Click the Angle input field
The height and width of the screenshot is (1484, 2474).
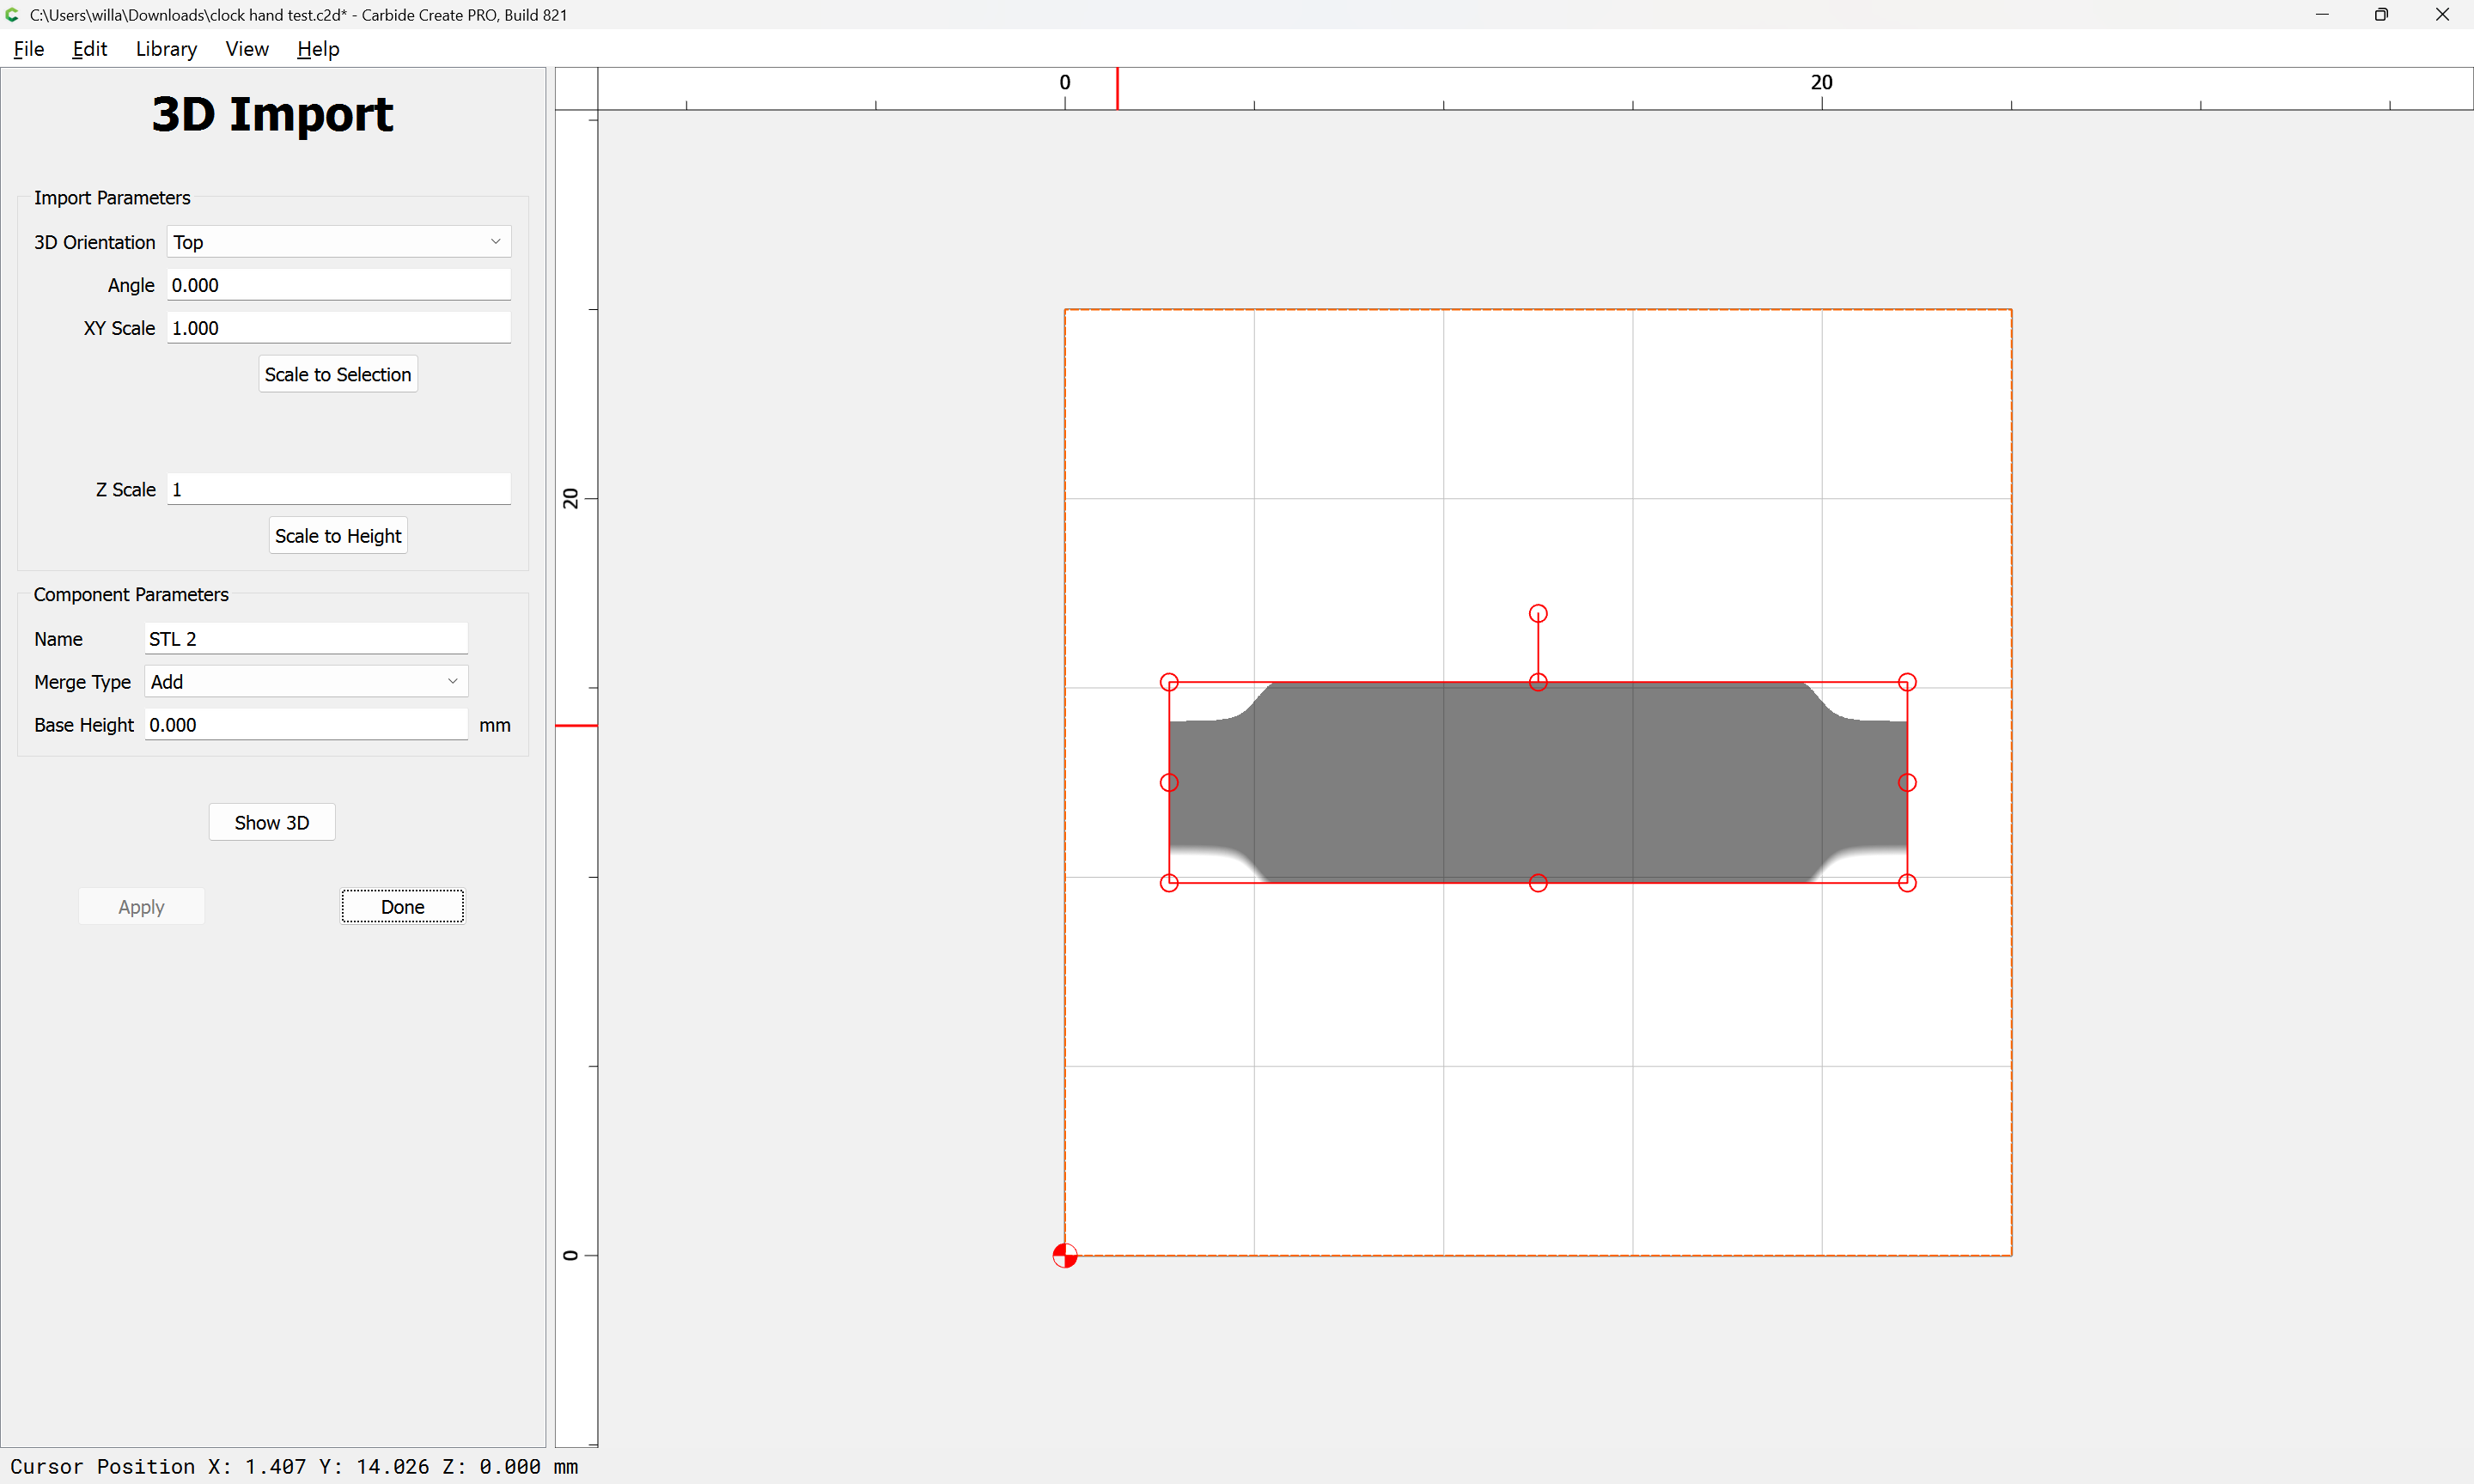(x=338, y=285)
